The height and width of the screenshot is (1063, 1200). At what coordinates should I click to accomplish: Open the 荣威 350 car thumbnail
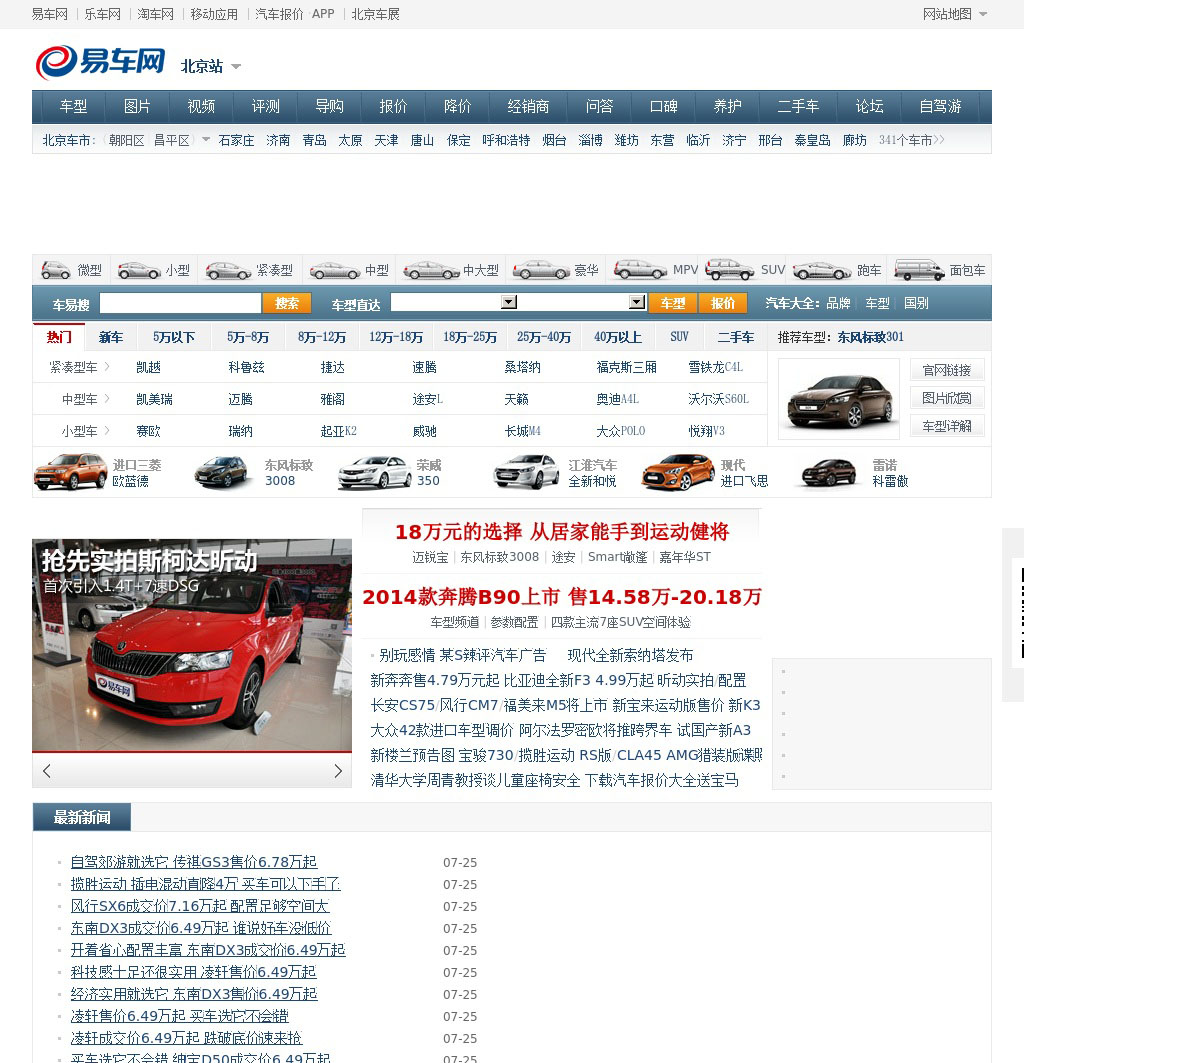[x=374, y=472]
